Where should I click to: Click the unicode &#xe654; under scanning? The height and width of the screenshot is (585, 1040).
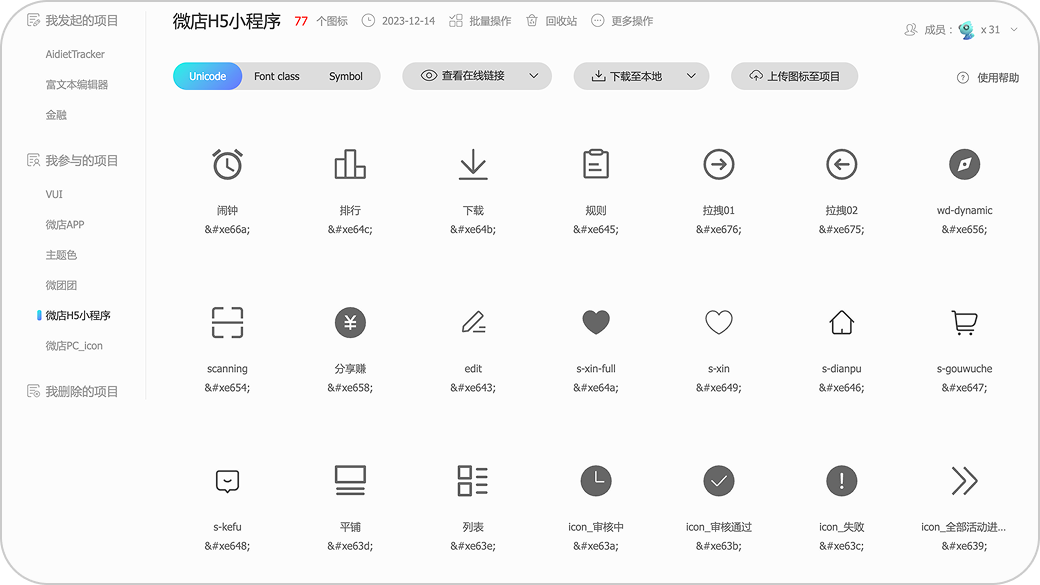click(x=228, y=387)
